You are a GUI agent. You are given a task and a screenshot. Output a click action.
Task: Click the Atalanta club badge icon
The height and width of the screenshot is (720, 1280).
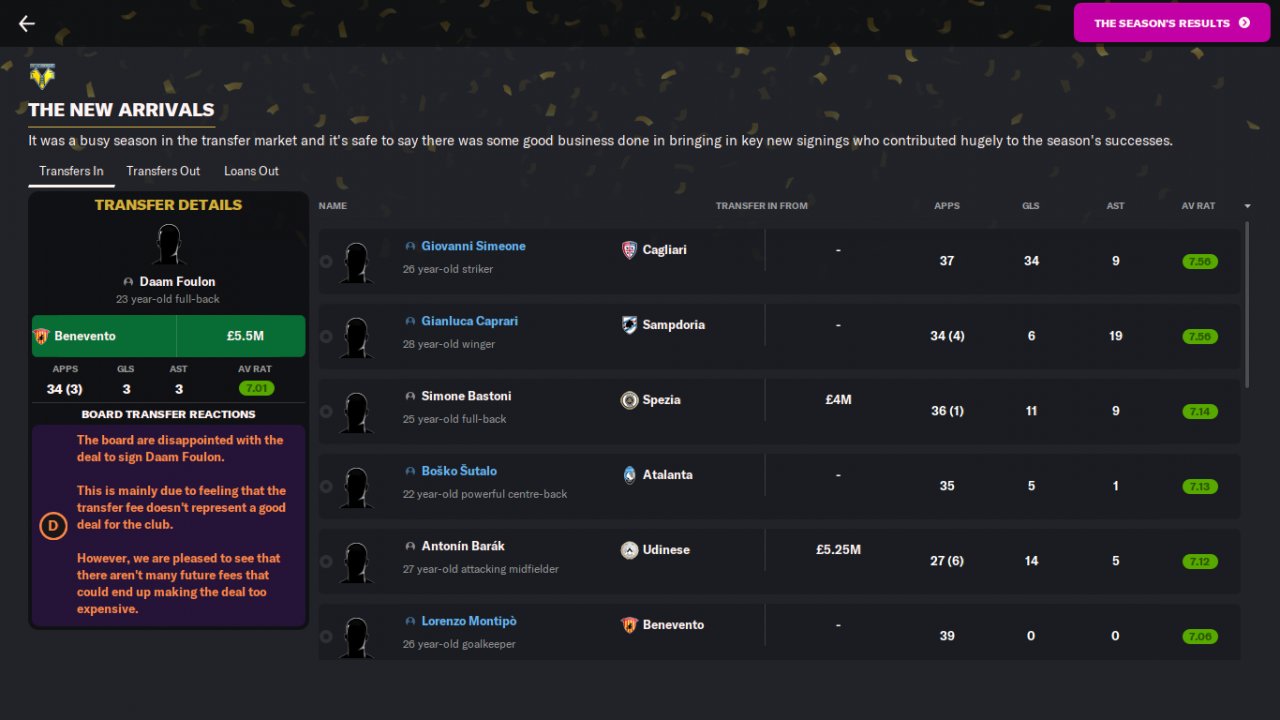[629, 475]
